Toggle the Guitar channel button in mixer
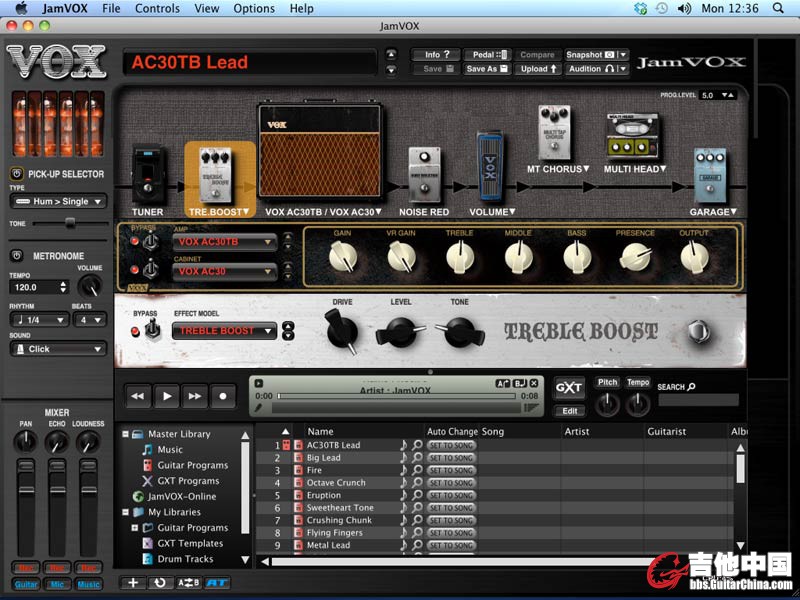Image resolution: width=800 pixels, height=600 pixels. tap(26, 585)
